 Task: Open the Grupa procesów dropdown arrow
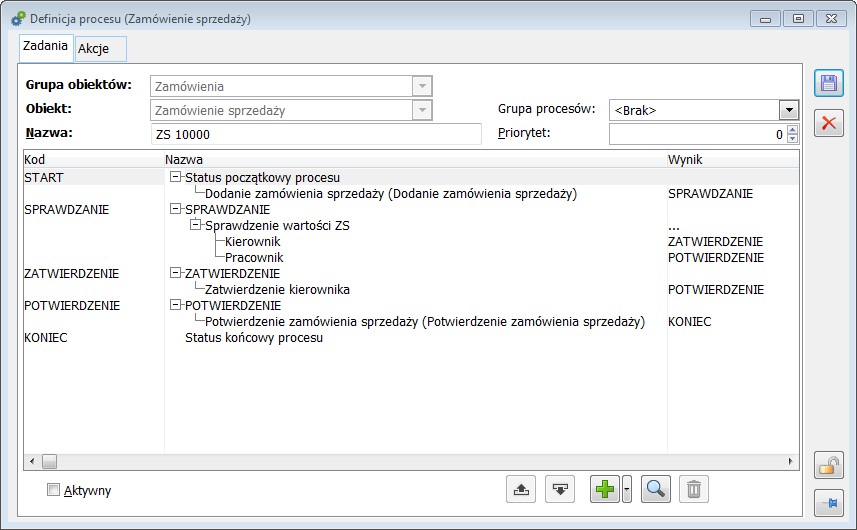(789, 110)
